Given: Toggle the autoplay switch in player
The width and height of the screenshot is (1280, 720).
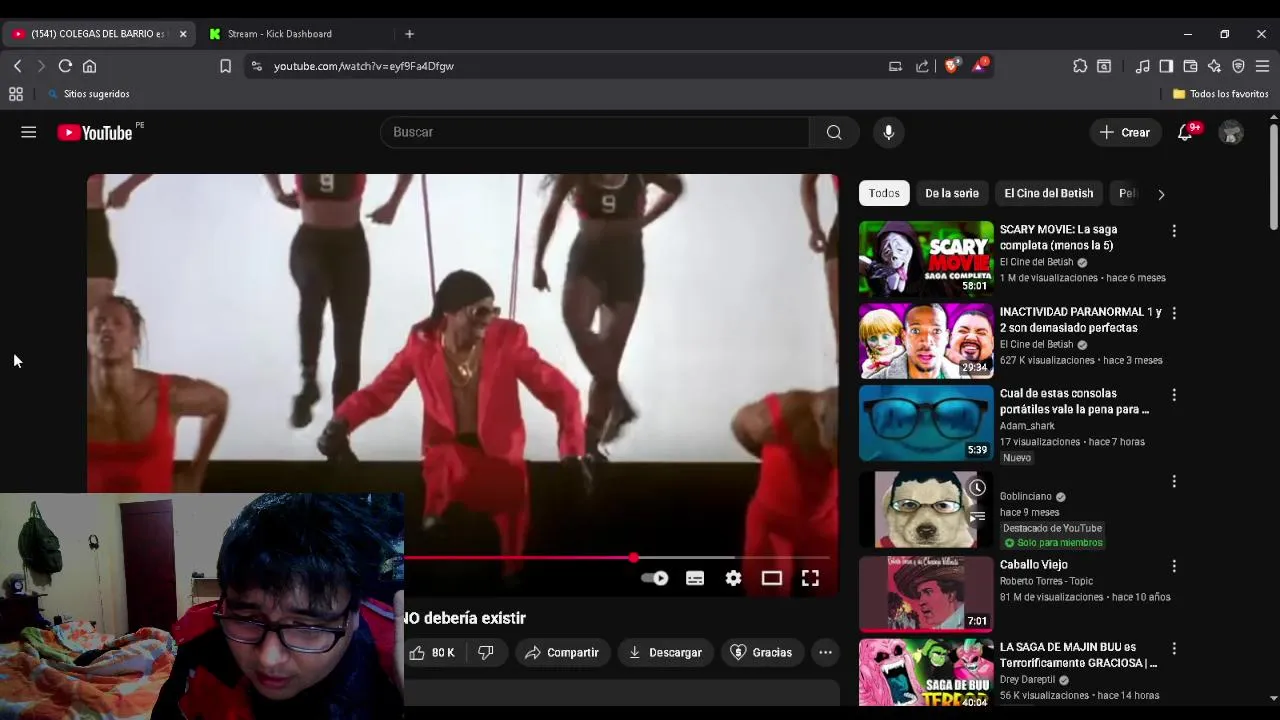Looking at the screenshot, I should 654,578.
